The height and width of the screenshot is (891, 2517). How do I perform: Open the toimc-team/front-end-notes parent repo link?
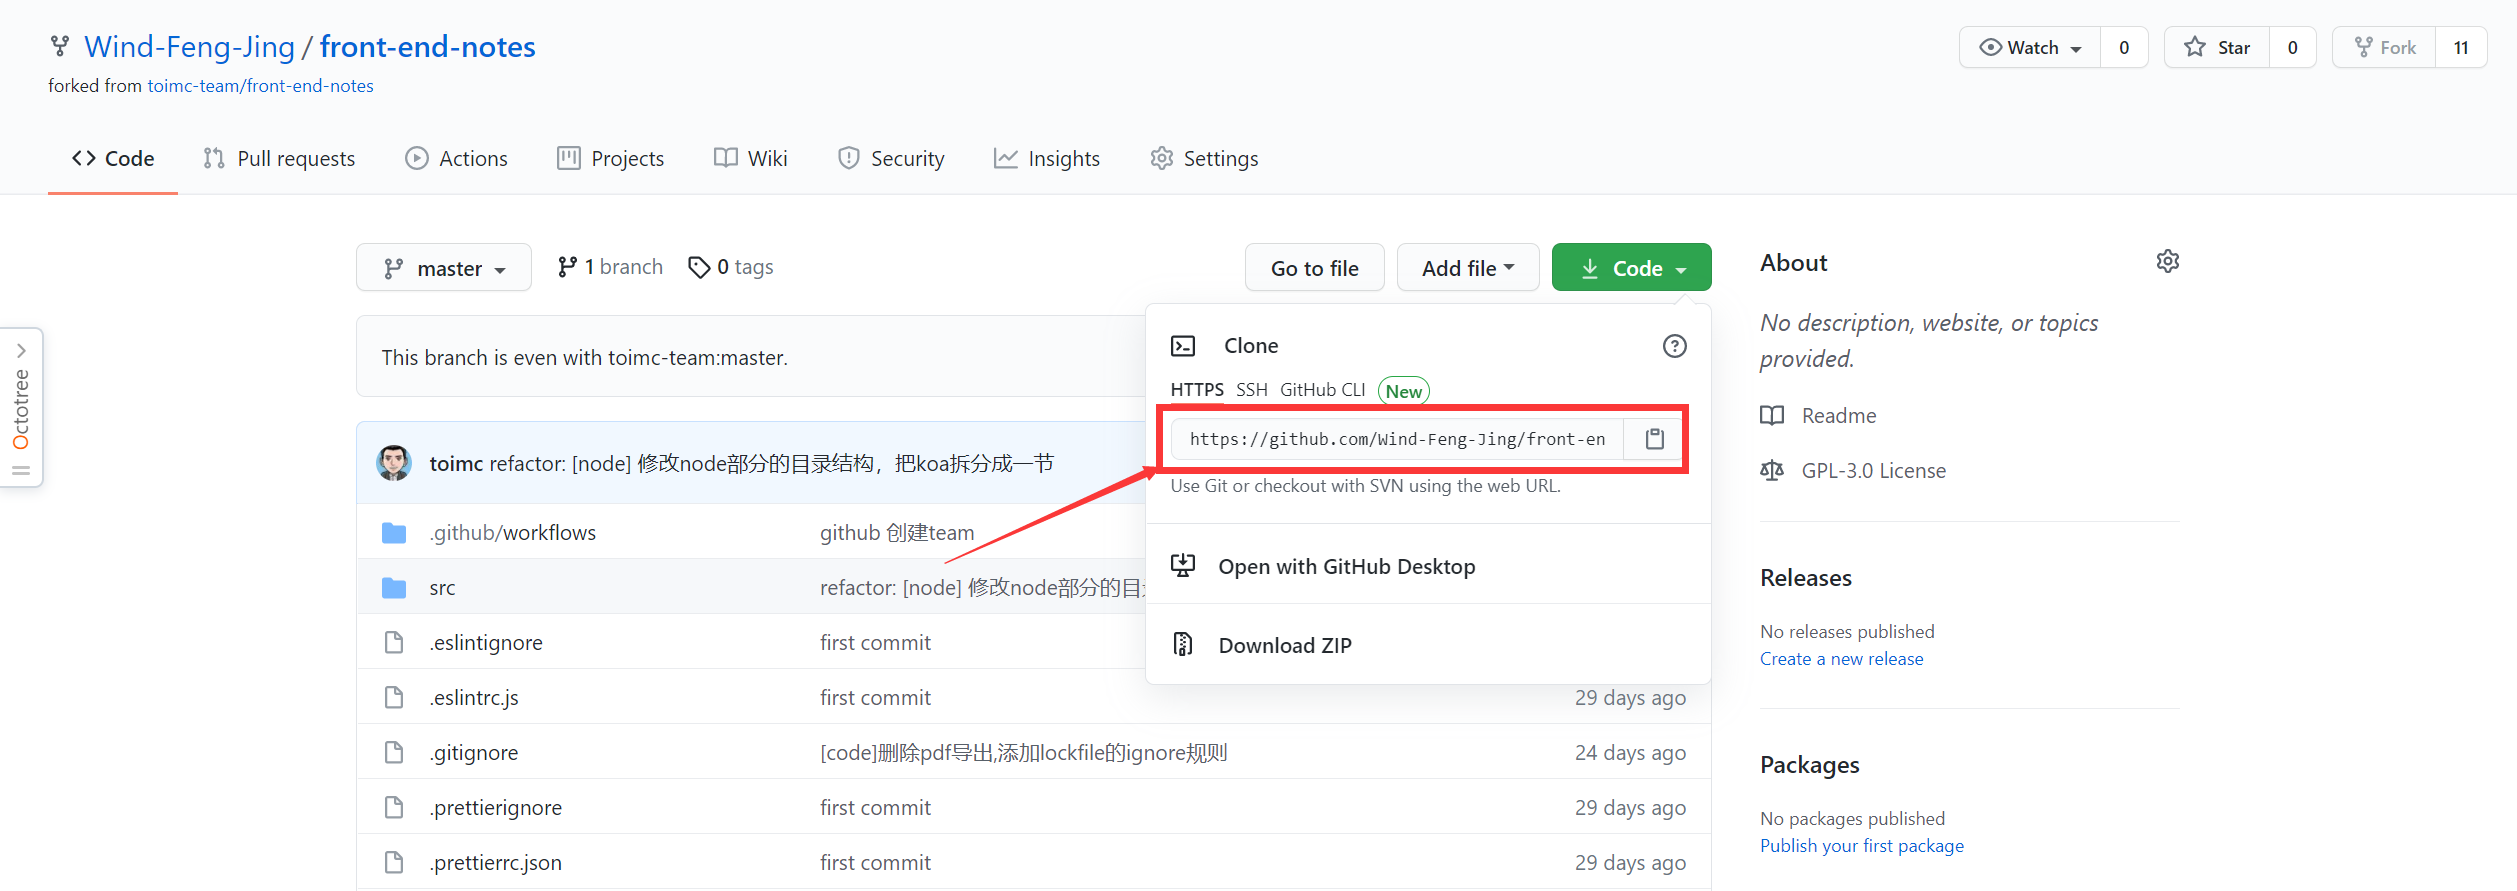click(x=260, y=86)
